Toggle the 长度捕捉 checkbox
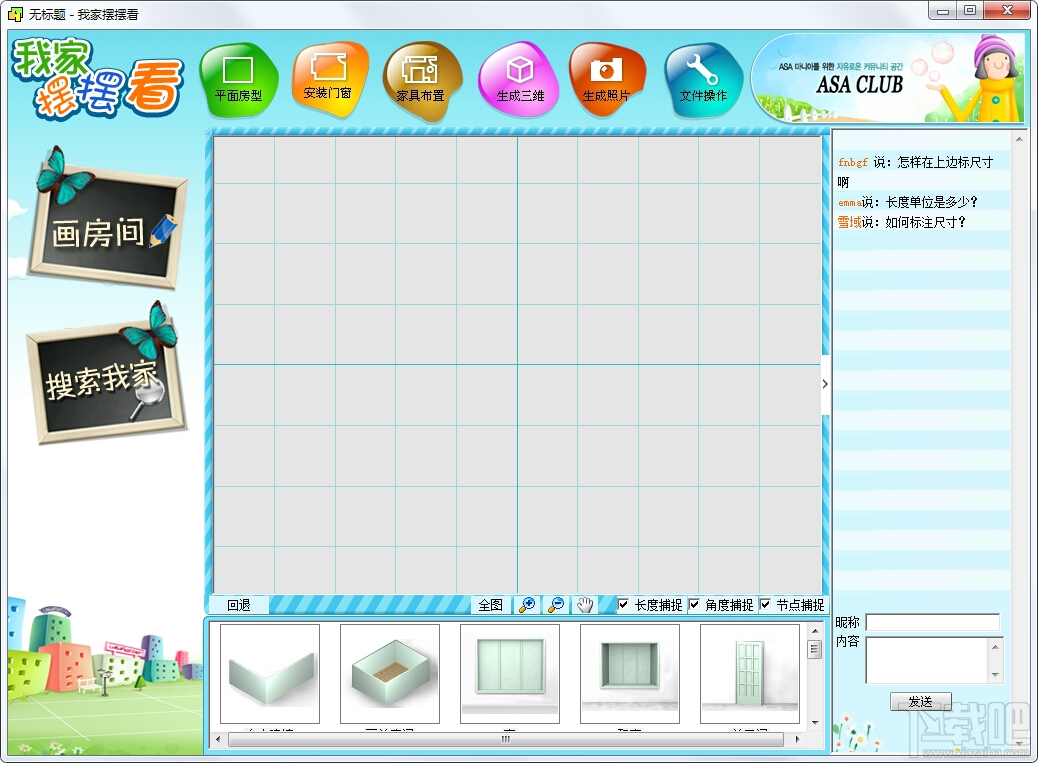This screenshot has width=1038, height=763. 623,604
